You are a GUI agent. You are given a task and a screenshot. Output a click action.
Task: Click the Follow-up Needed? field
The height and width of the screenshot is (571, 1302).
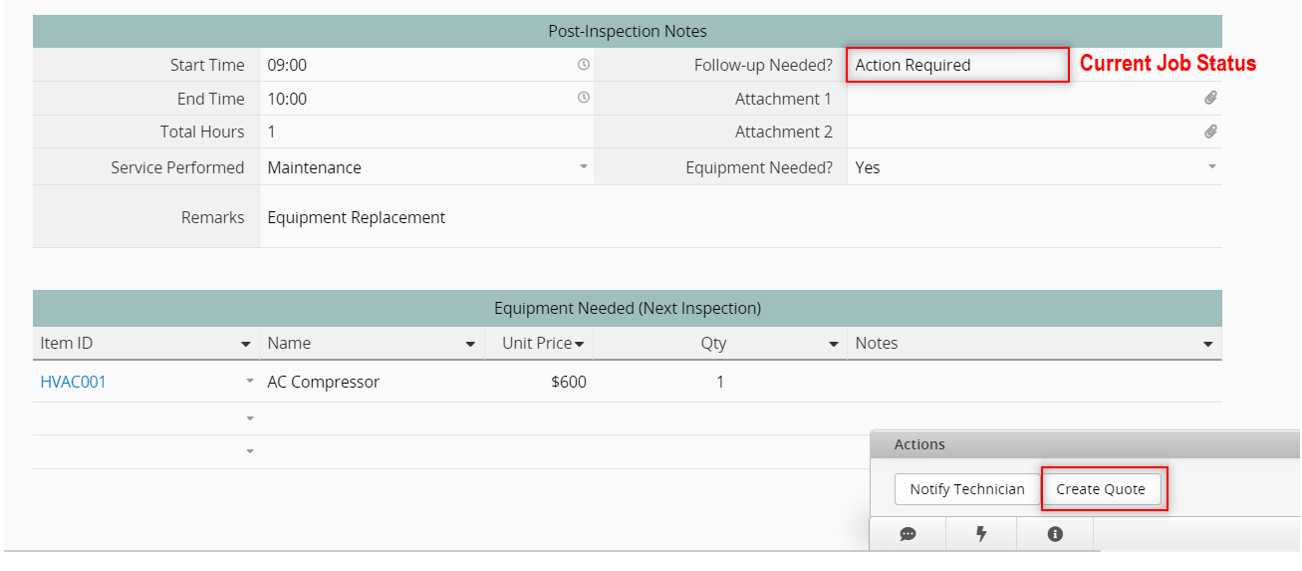[x=956, y=65]
